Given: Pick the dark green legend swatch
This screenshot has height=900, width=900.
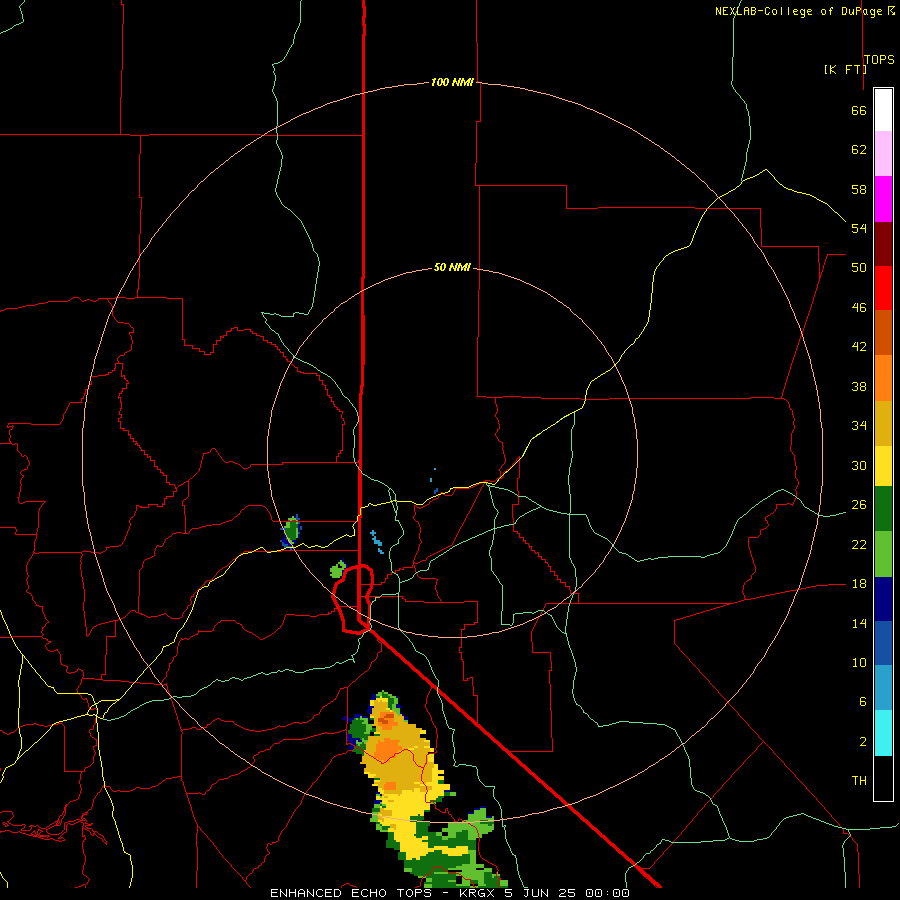Looking at the screenshot, I should click(883, 509).
